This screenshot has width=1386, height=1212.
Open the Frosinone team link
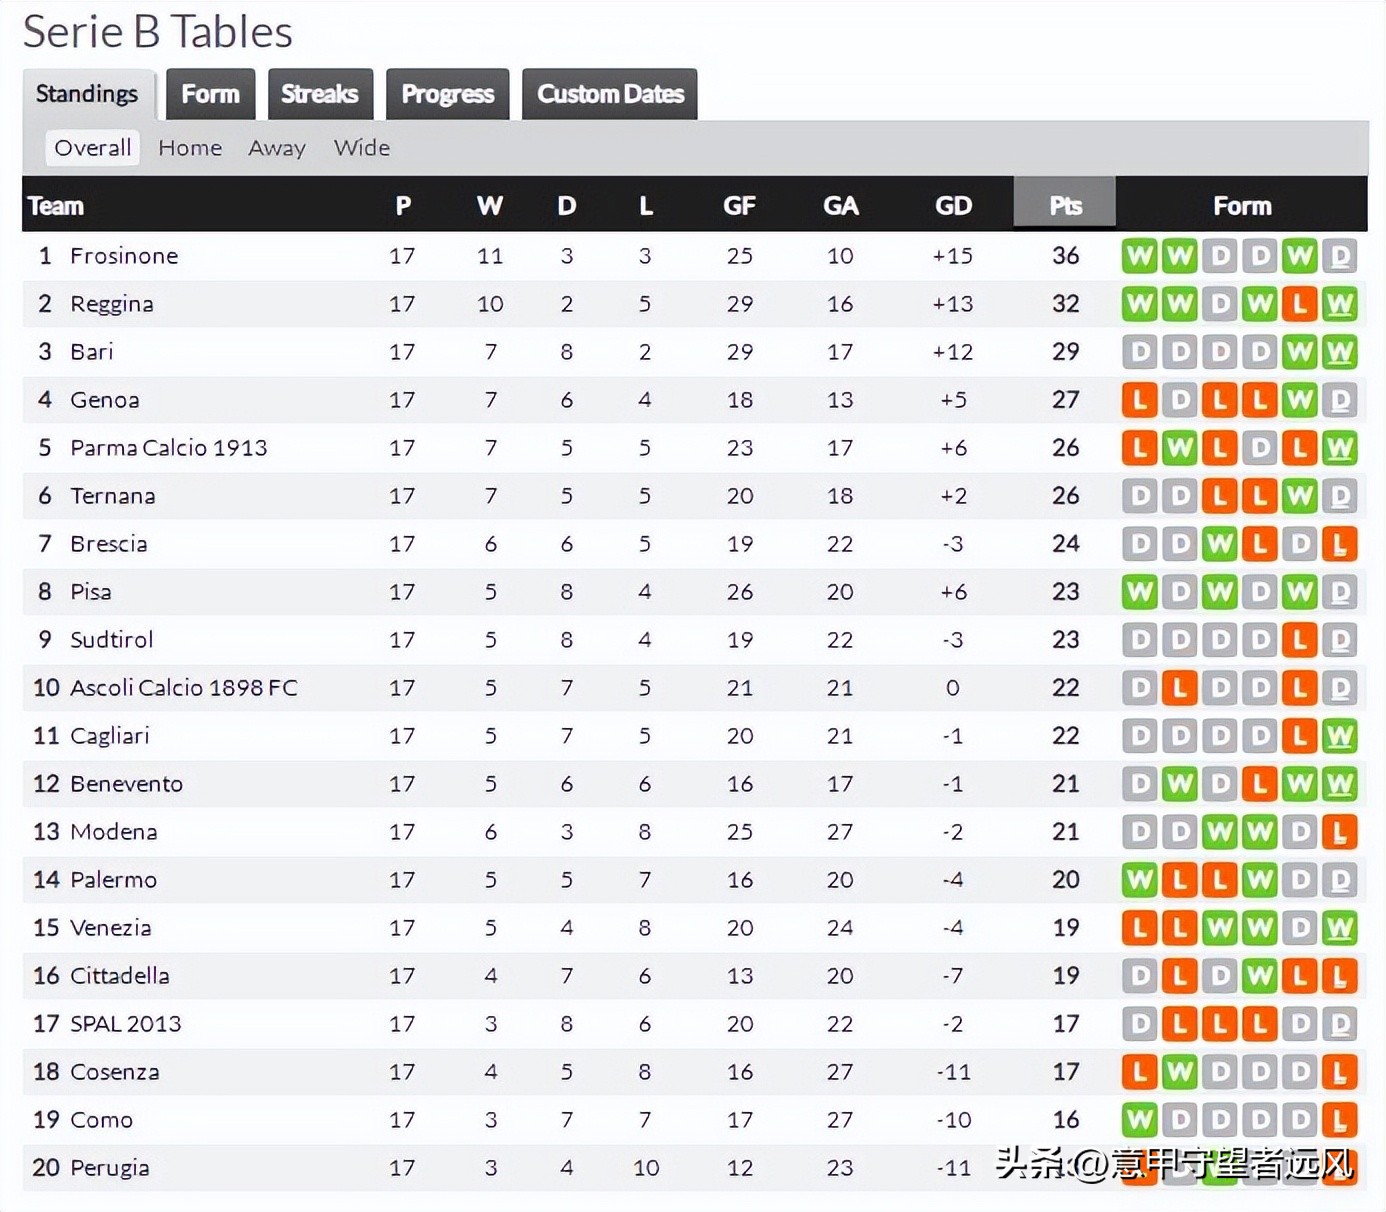pyautogui.click(x=124, y=256)
